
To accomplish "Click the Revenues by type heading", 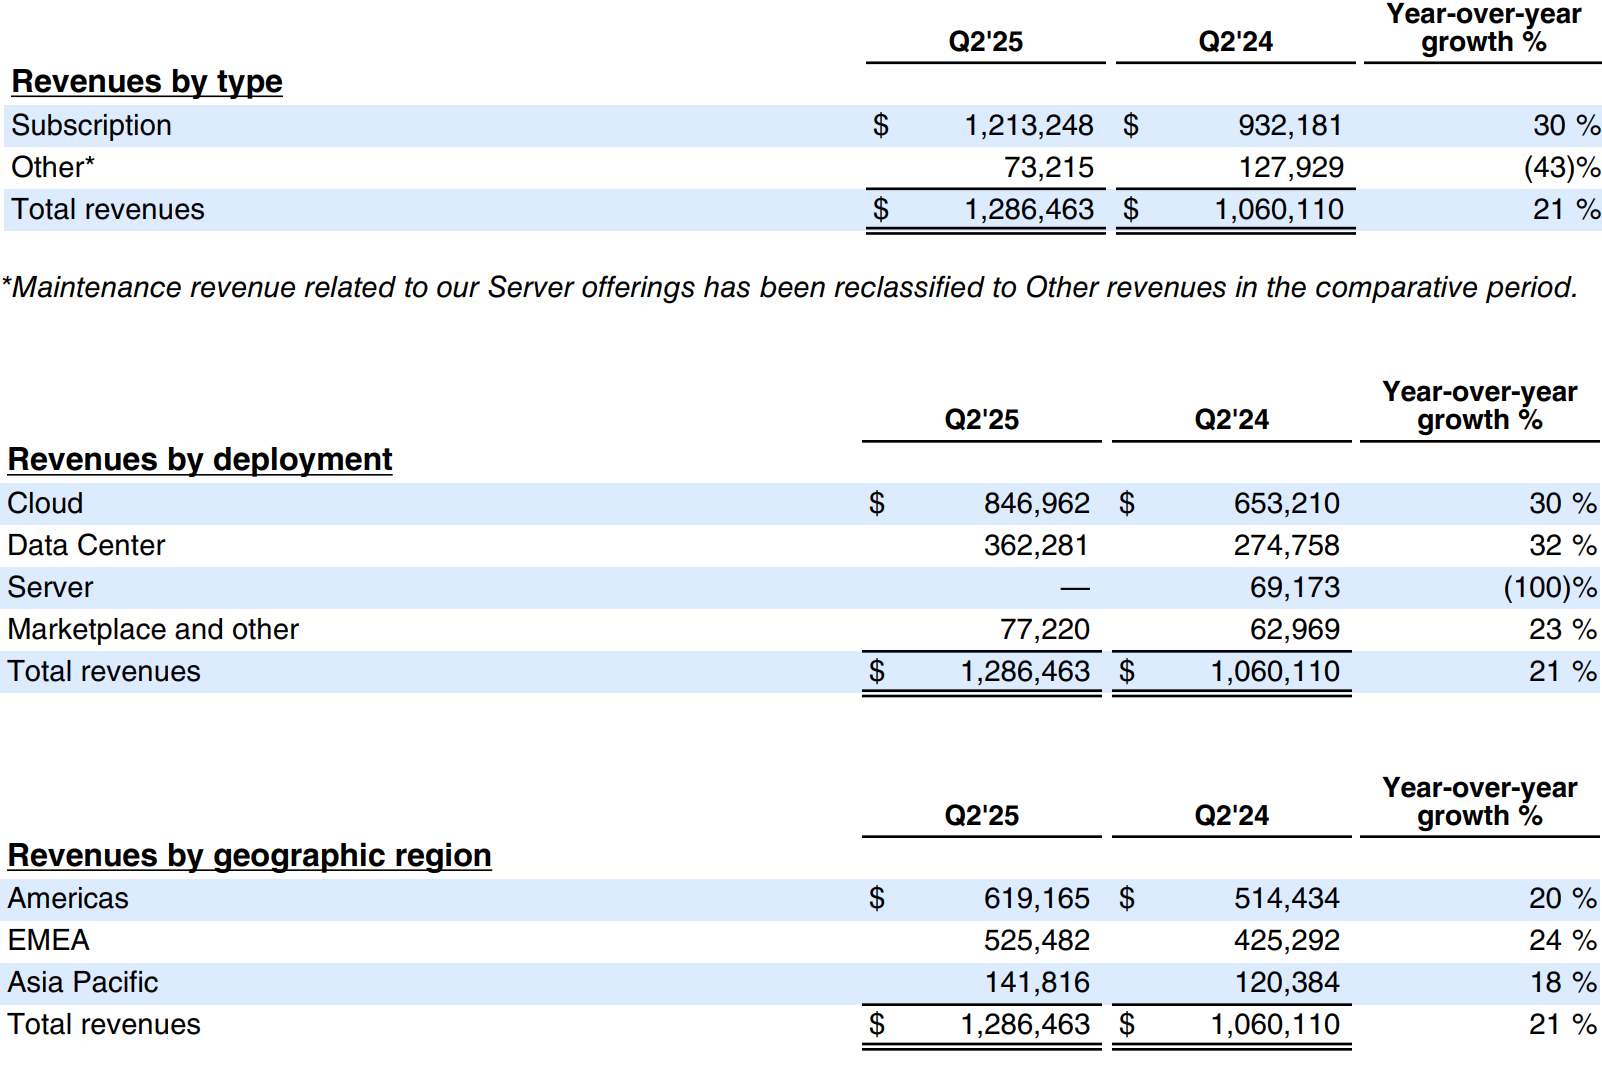I will click(147, 81).
